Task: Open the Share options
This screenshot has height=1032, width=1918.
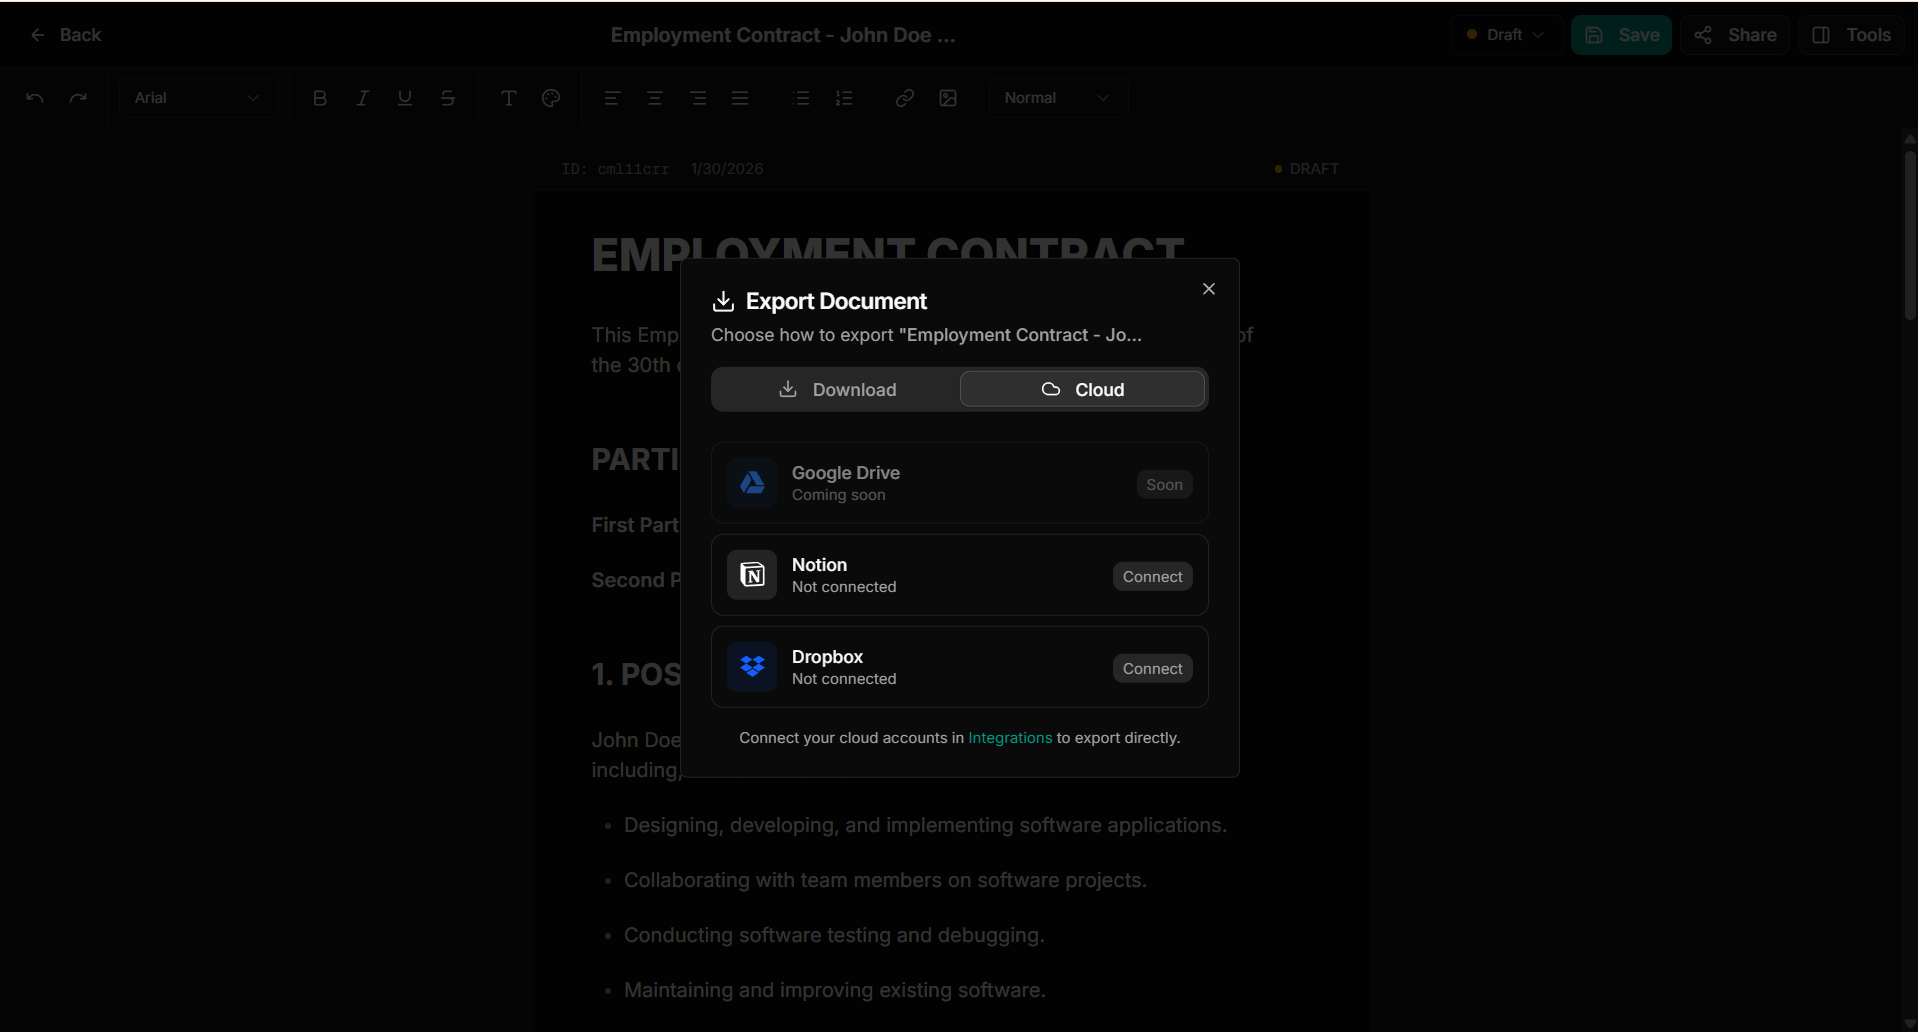Action: (1735, 35)
